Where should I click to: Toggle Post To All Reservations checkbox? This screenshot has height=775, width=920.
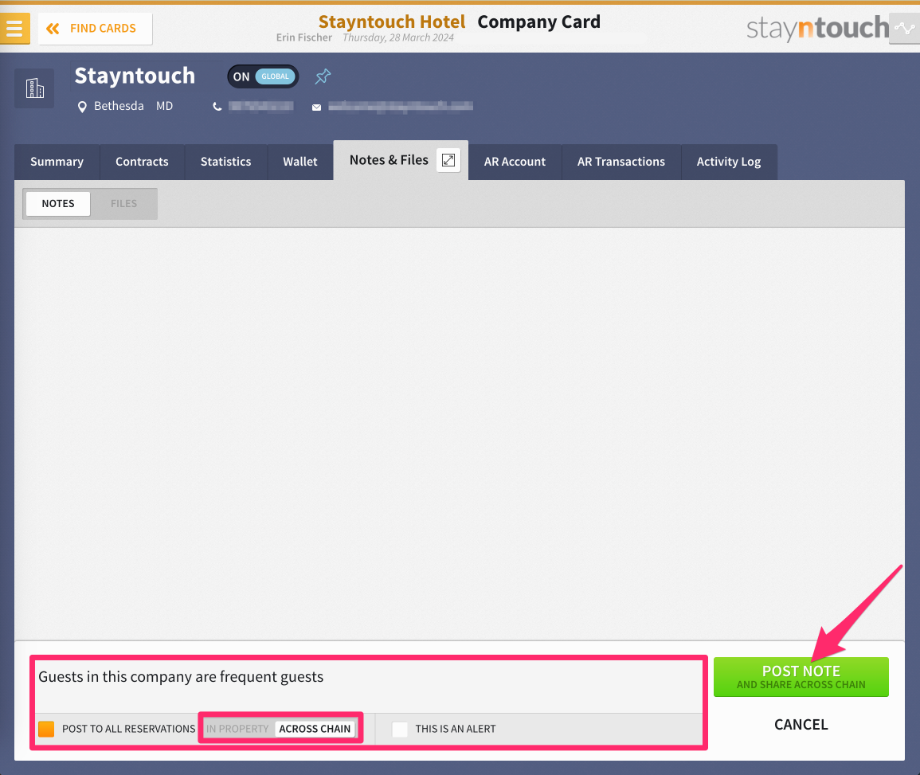[x=46, y=729]
